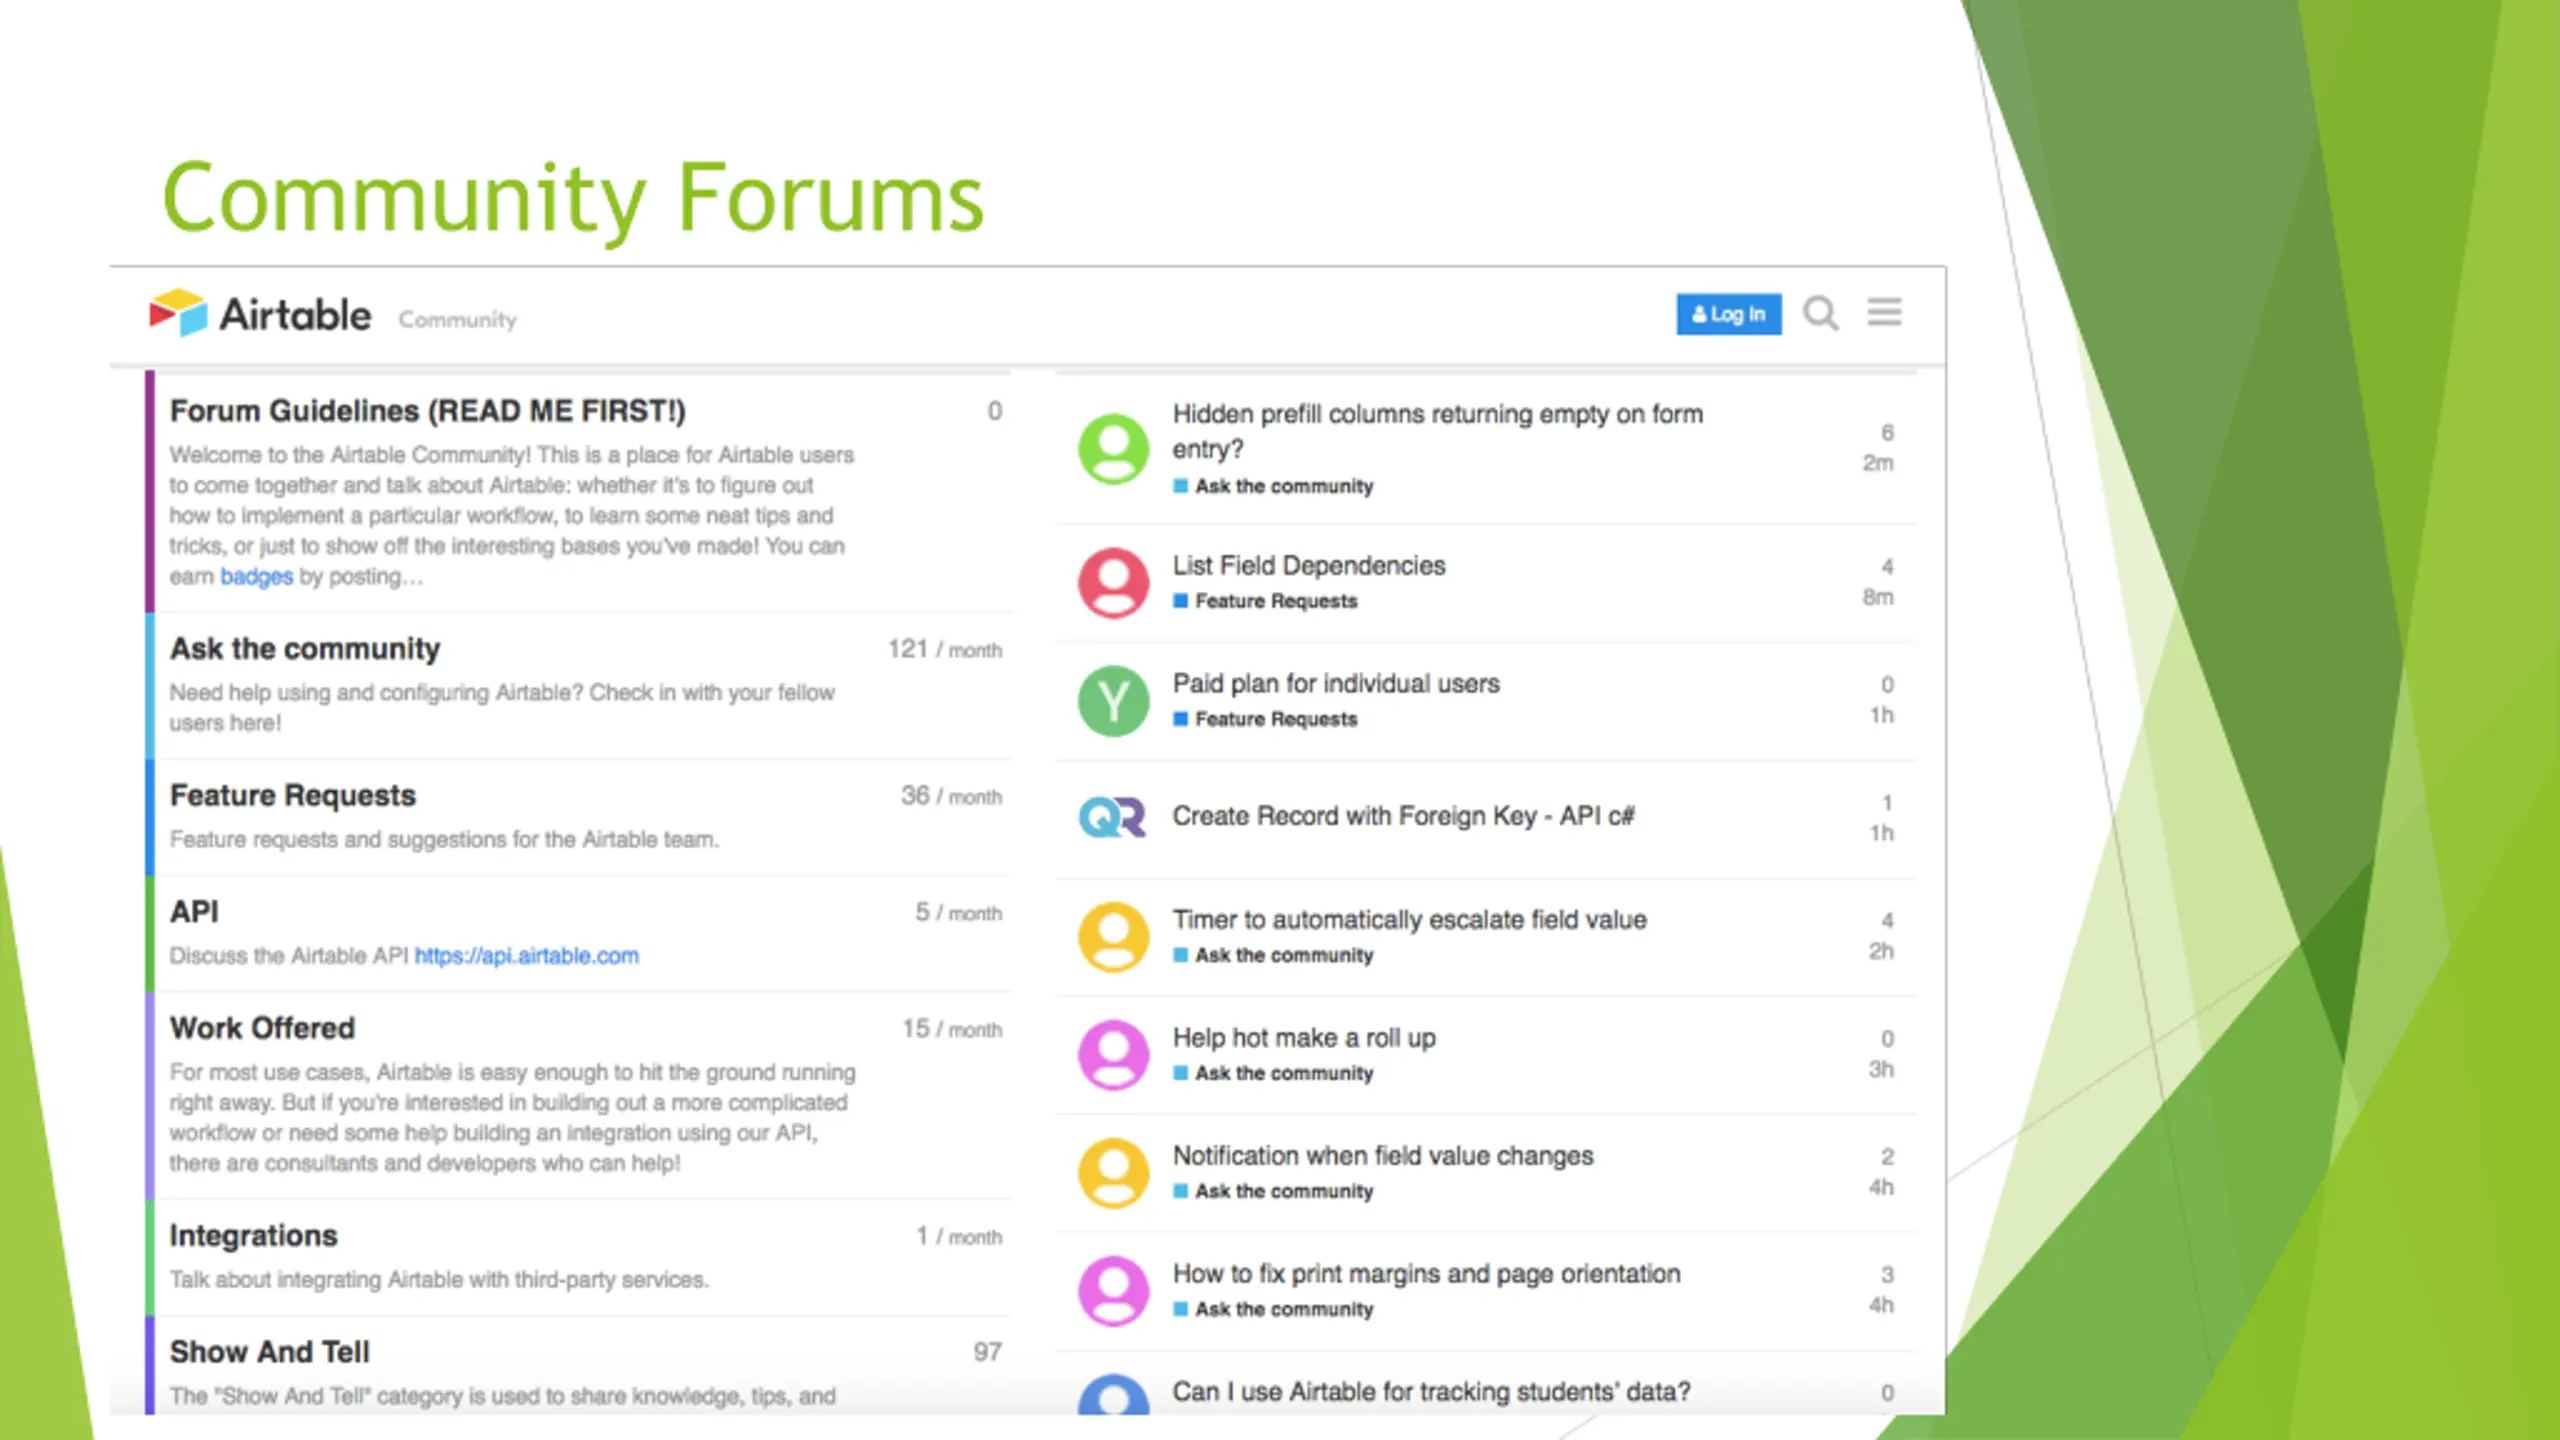Open topic Notification when field value changes
Image resolution: width=2560 pixels, height=1440 pixels.
[1382, 1156]
